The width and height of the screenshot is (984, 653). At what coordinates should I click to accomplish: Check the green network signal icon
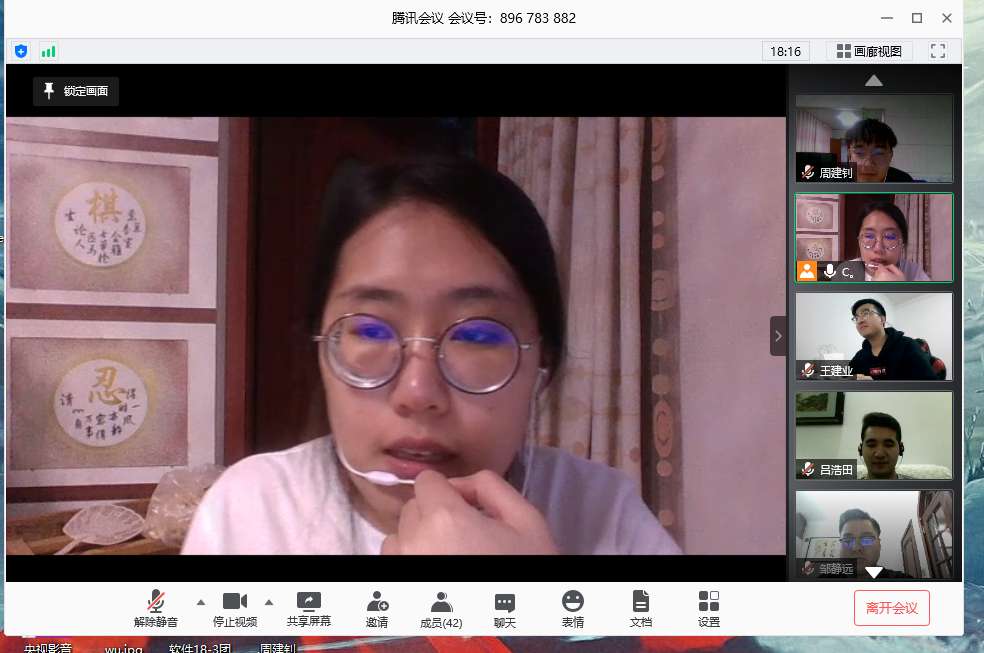[x=48, y=51]
